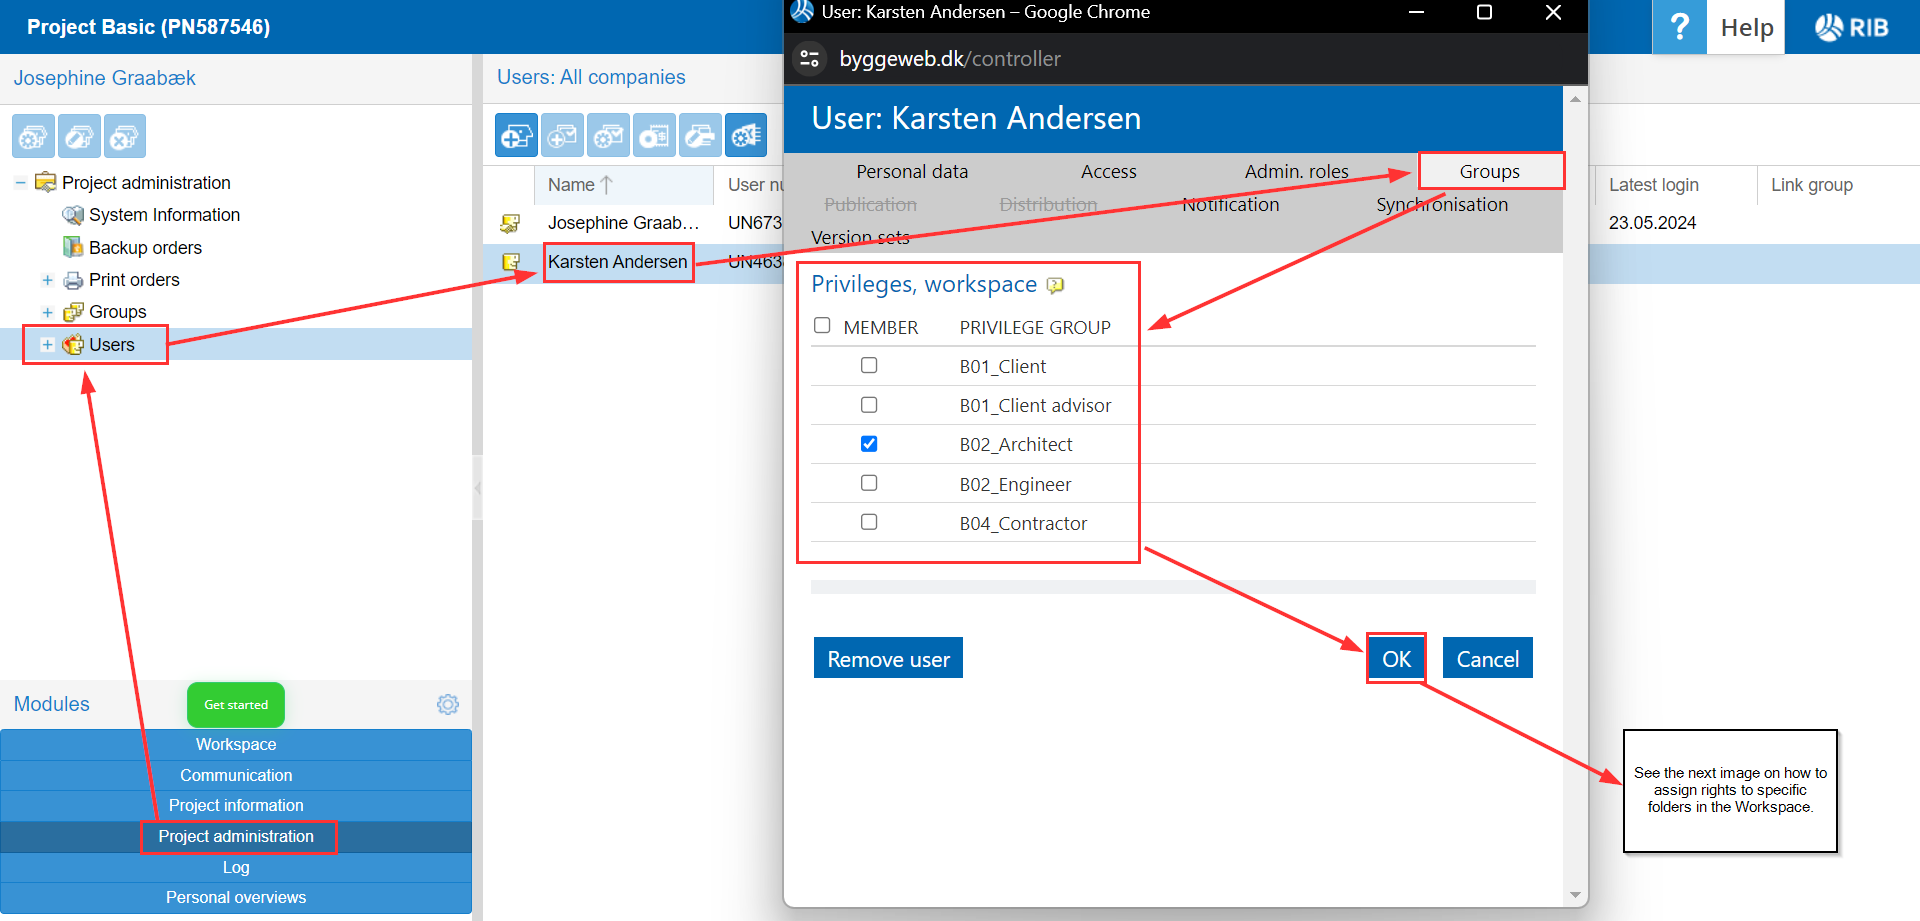1920x921 pixels.
Task: Click the Excel export settings toolbar icon
Action: [x=746, y=136]
